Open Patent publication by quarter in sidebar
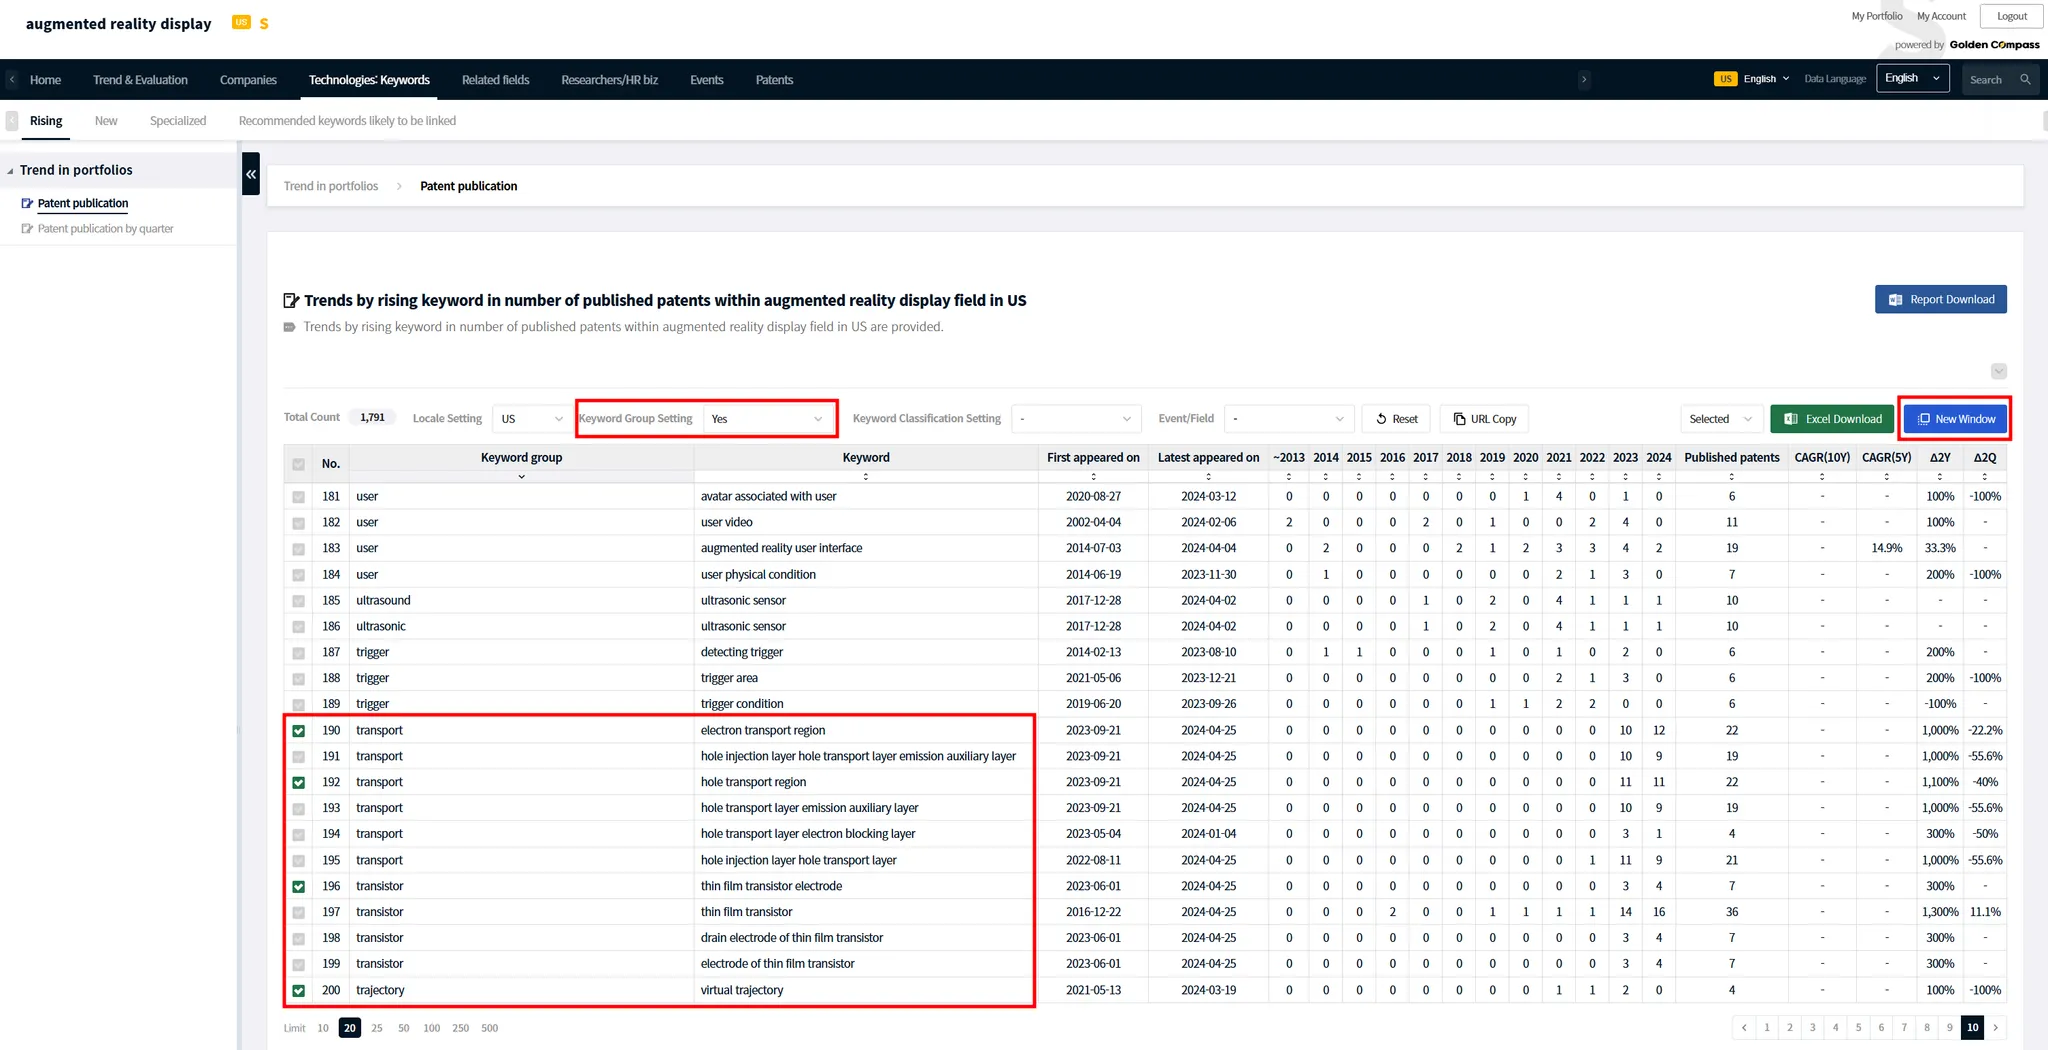This screenshot has height=1050, width=2048. point(105,229)
